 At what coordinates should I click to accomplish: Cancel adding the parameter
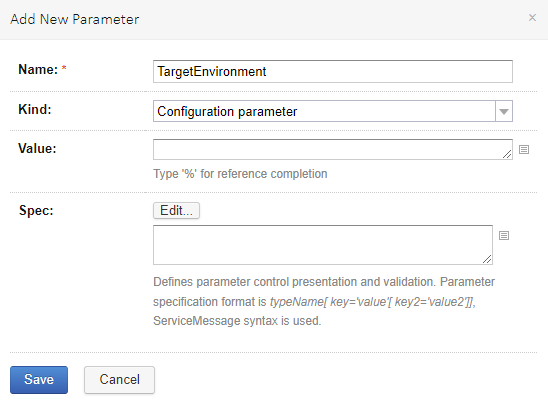pyautogui.click(x=119, y=380)
